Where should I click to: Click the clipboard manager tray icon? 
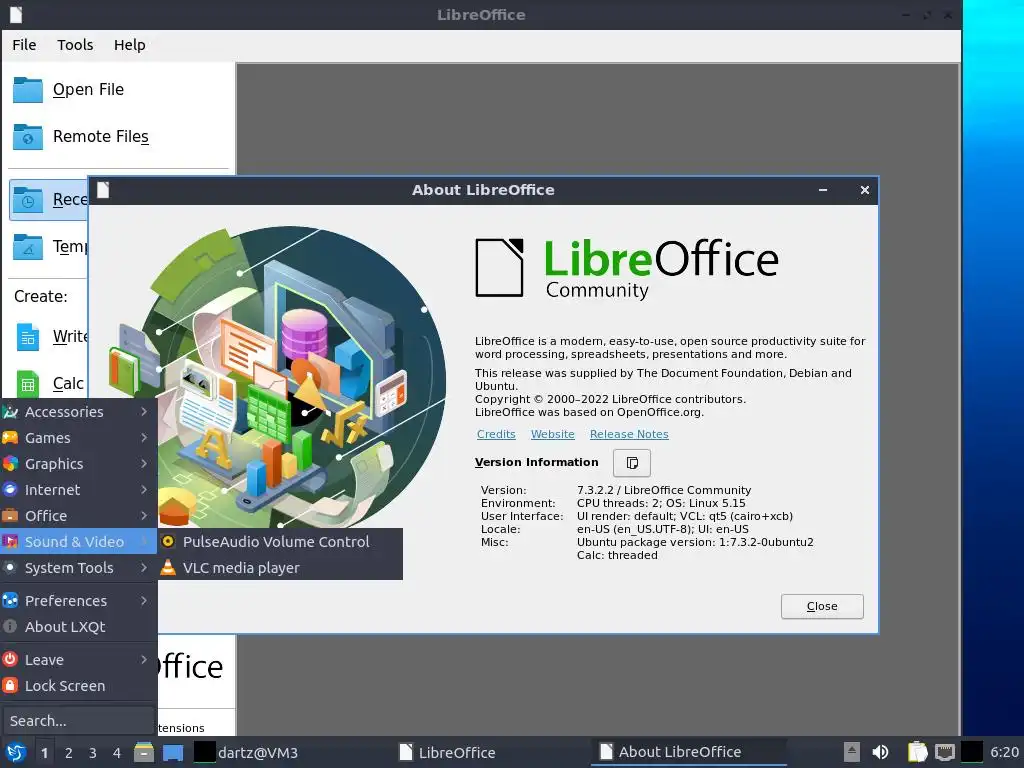(917, 752)
